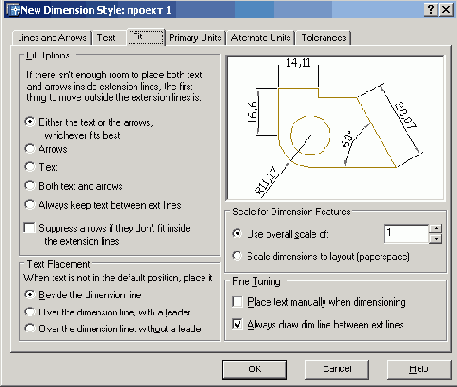This screenshot has width=457, height=387.
Task: Open the Primary Units tab
Action: tap(195, 38)
